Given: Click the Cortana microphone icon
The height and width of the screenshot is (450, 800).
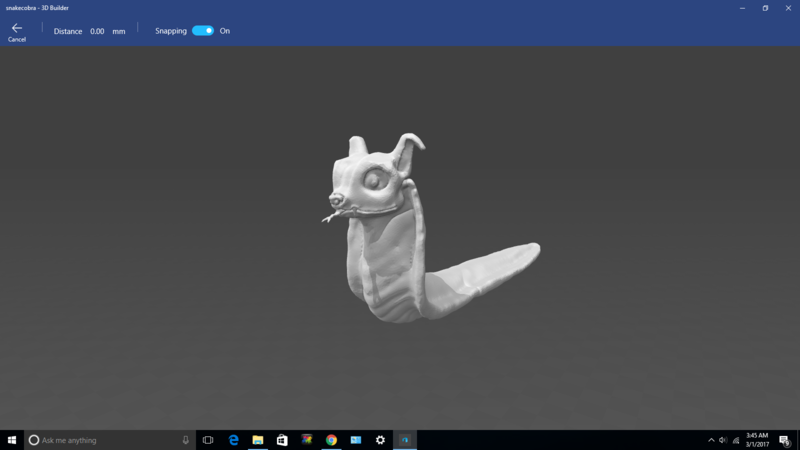Looking at the screenshot, I should point(186,440).
